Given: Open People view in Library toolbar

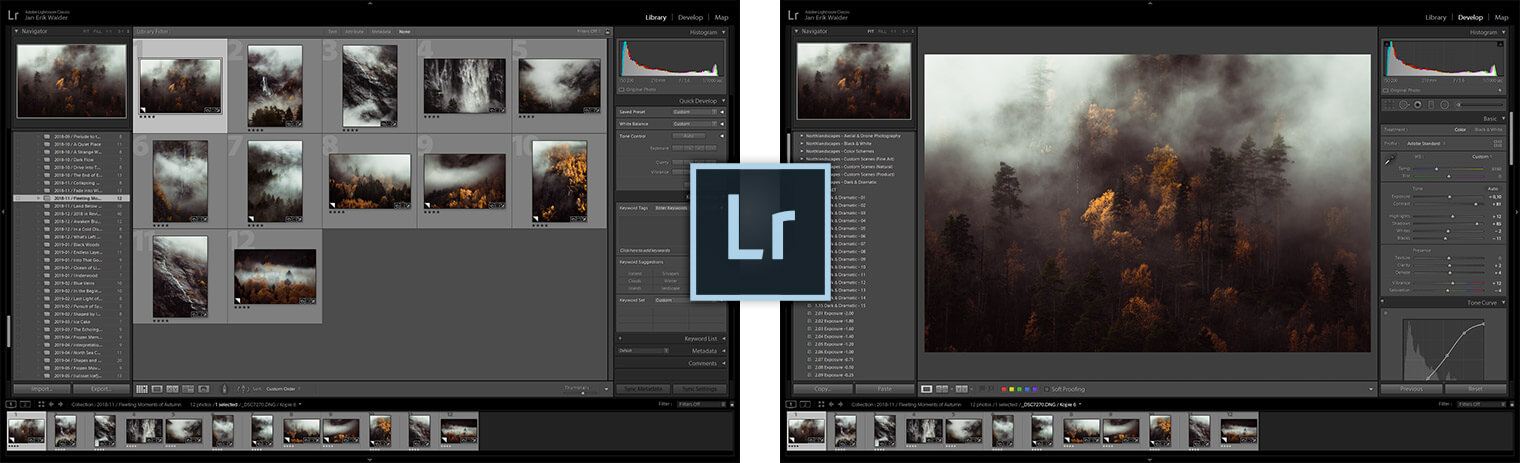Looking at the screenshot, I should pos(203,389).
